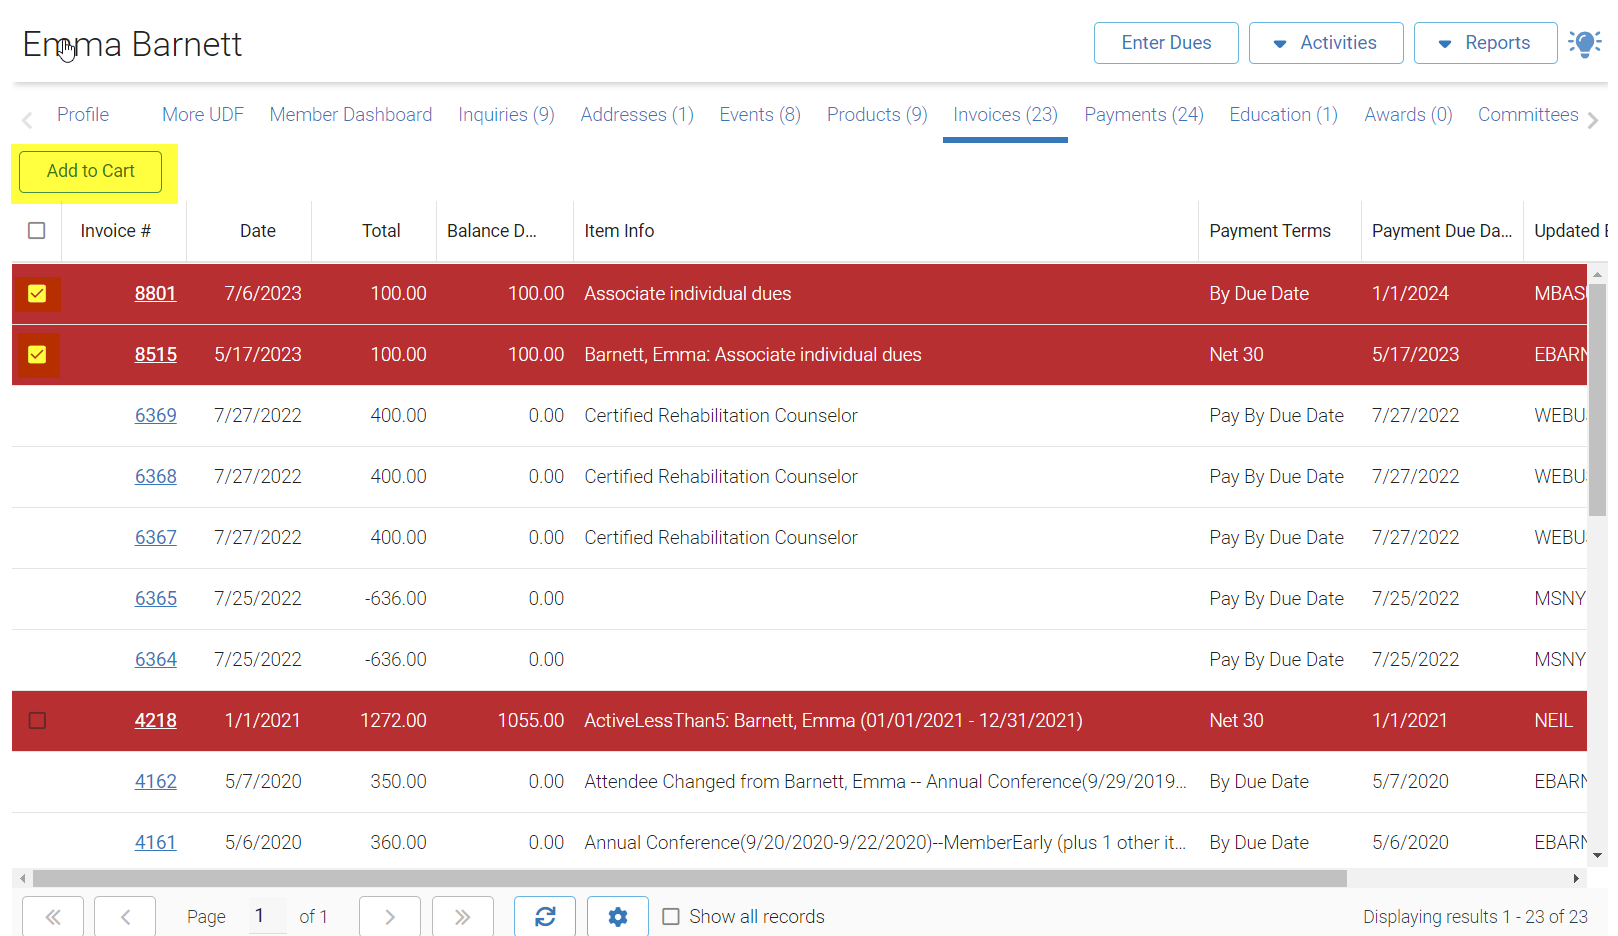1618x936 pixels.
Task: Open invoice 6369 link
Action: coord(156,416)
